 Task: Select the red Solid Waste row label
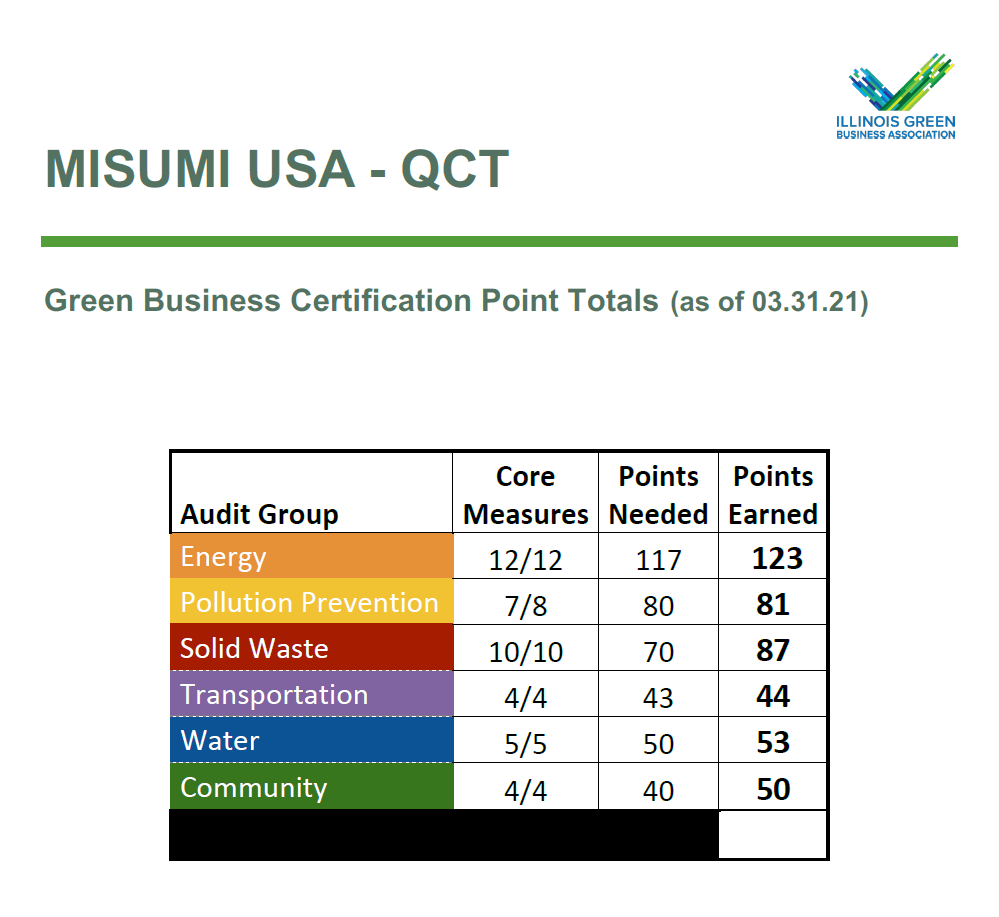click(x=312, y=647)
